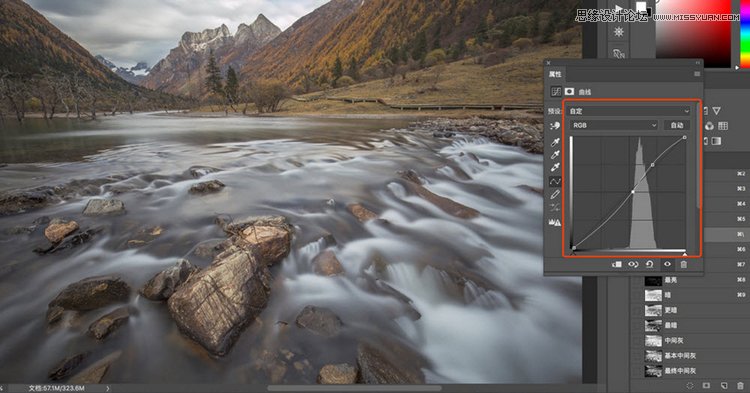The image size is (750, 393).
Task: Open the Properties panel flyout menu
Action: point(697,74)
